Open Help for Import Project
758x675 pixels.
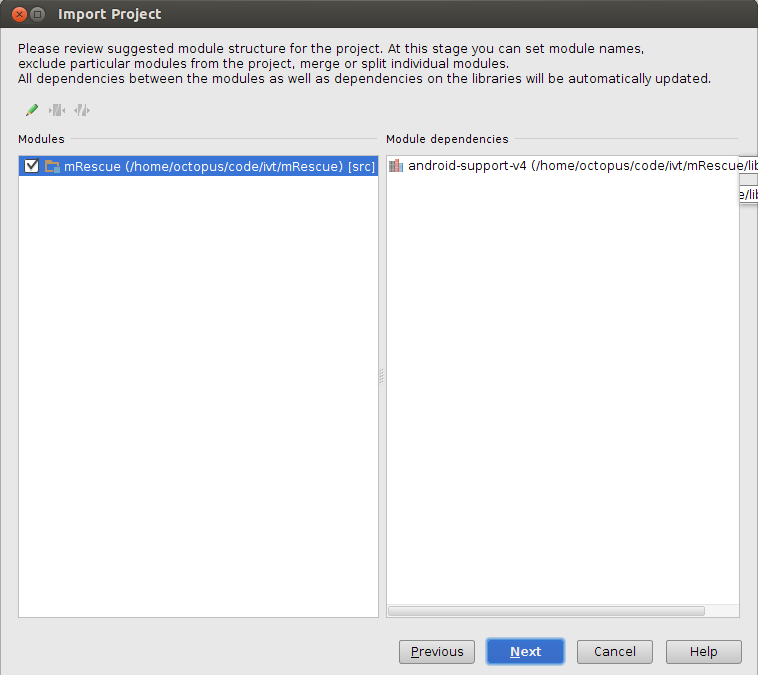(x=703, y=652)
